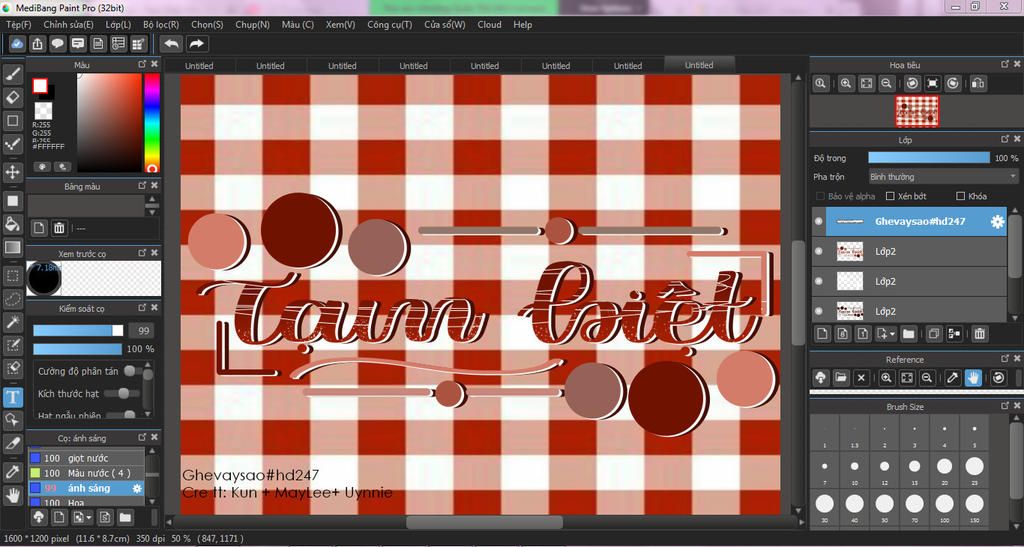The image size is (1024, 547).
Task: Click the speech bubble comment icon
Action: point(57,44)
